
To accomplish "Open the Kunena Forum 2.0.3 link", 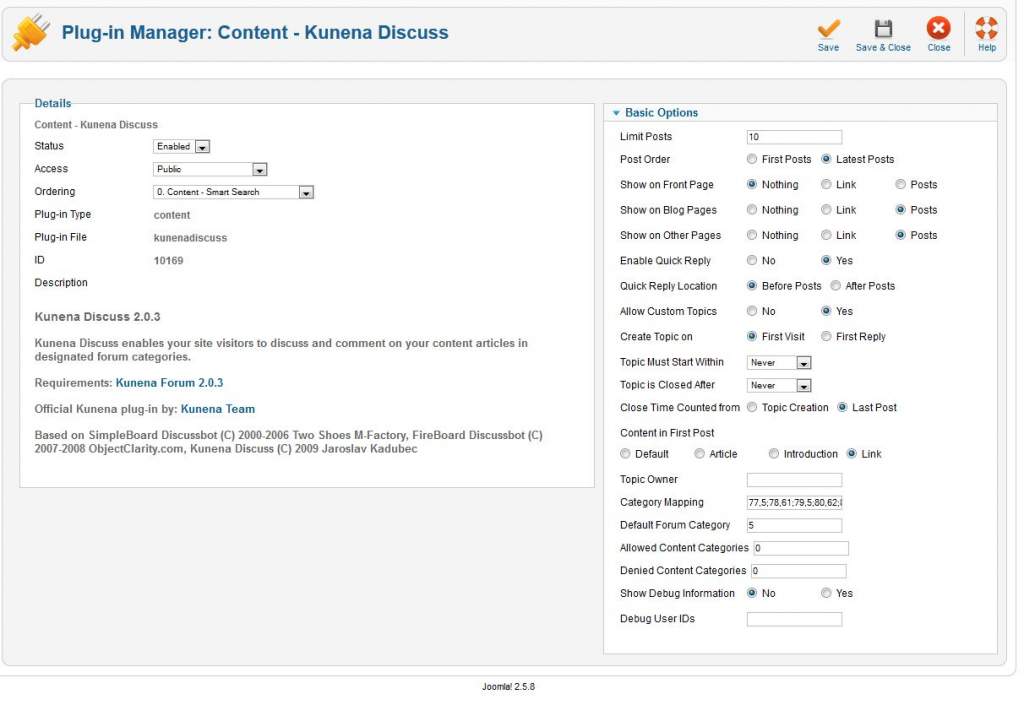I will click(x=169, y=383).
